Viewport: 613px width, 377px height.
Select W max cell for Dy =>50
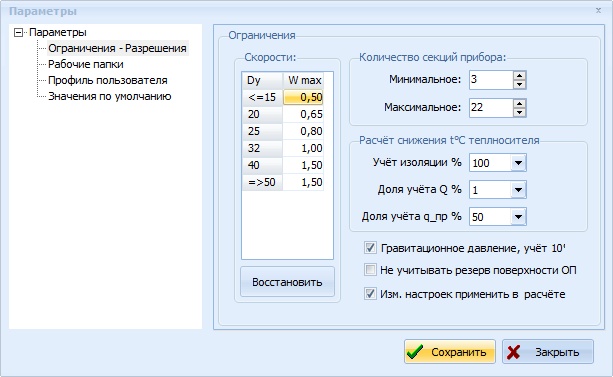[x=303, y=182]
